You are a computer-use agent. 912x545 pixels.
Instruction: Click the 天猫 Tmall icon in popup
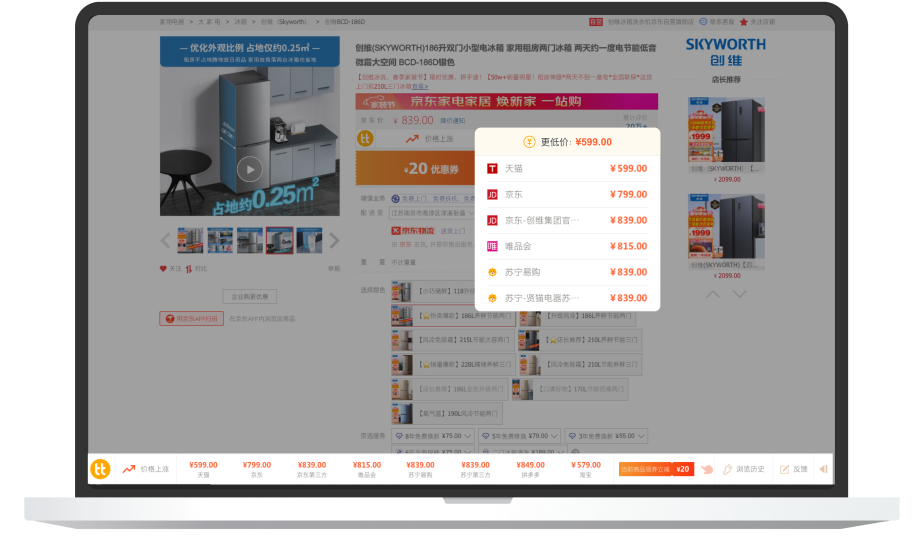pos(492,169)
